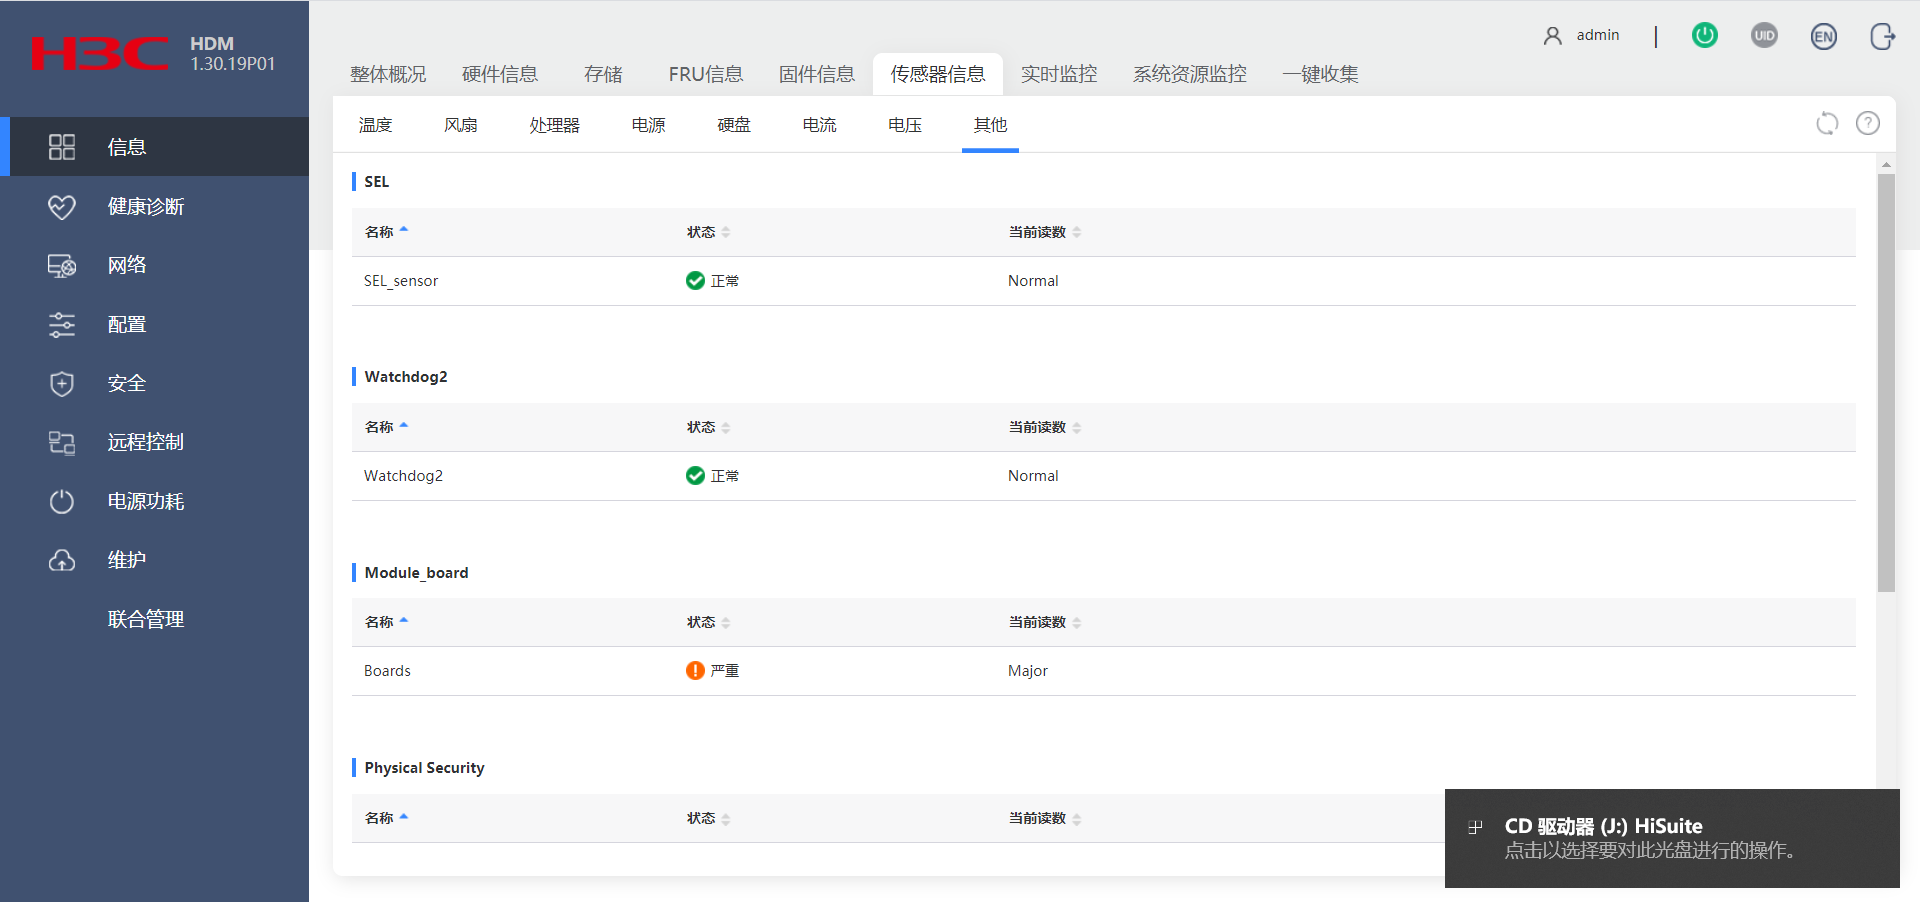Screen dimensions: 1920x902
Task: Switch language with the EN icon
Action: coord(1823,37)
